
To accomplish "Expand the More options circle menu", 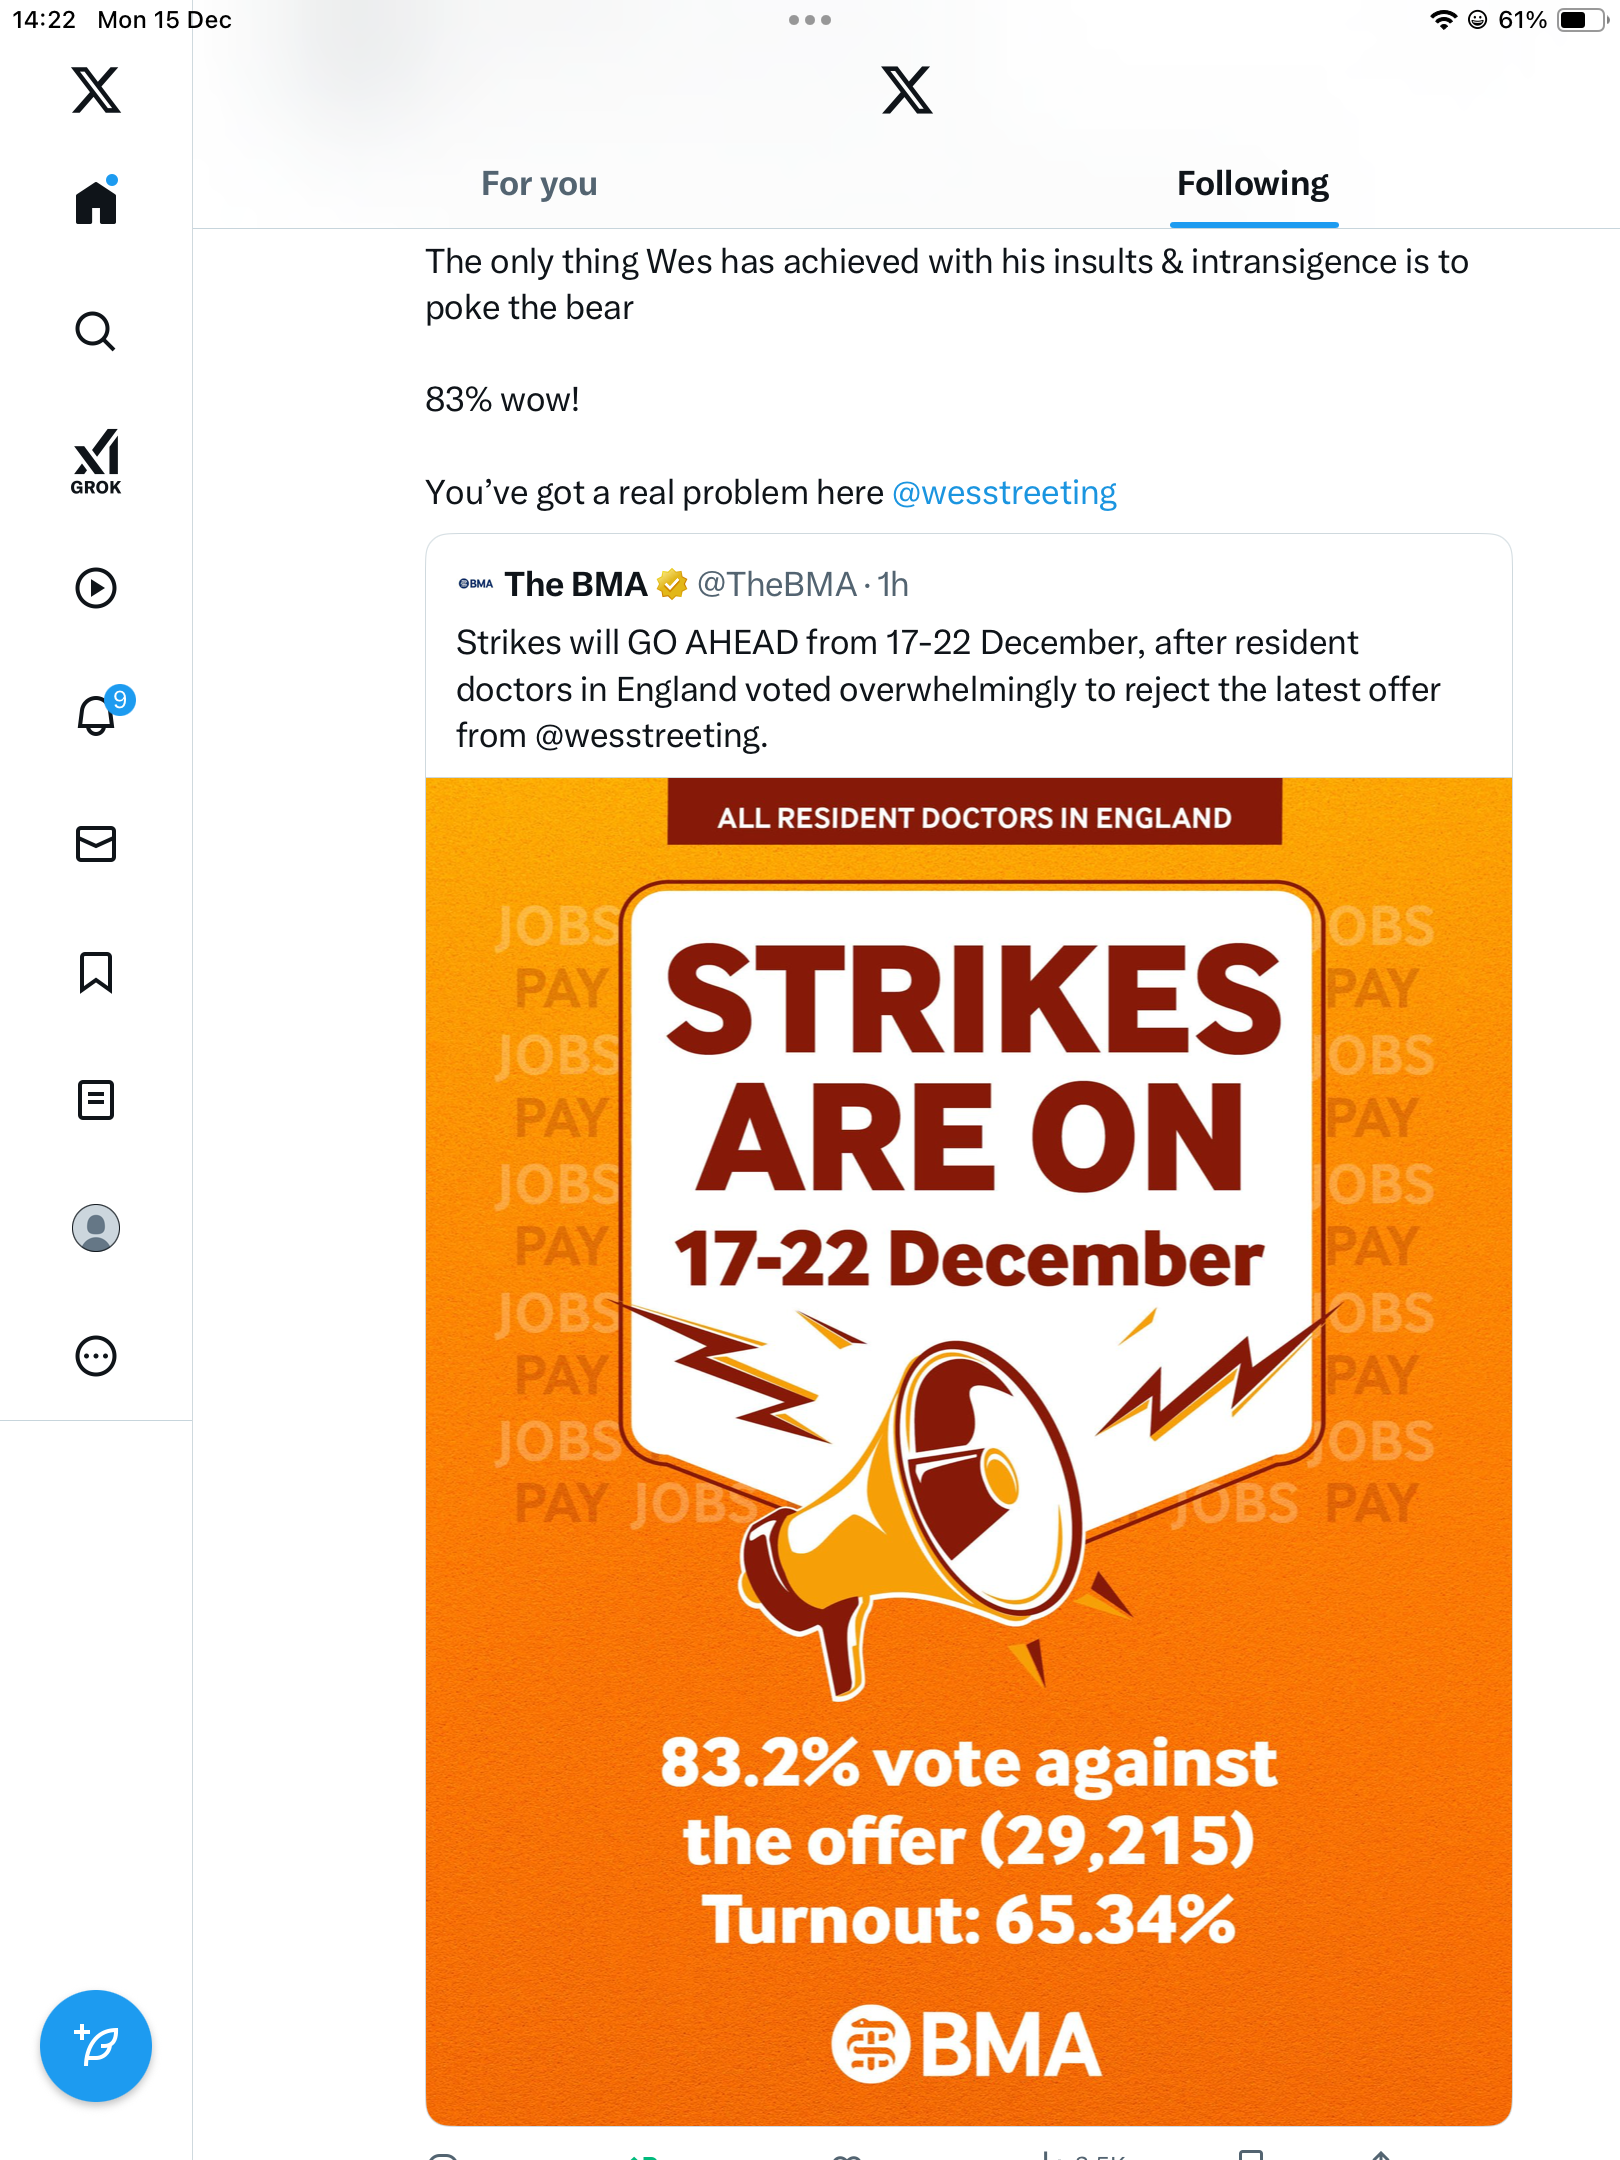I will coord(96,1356).
